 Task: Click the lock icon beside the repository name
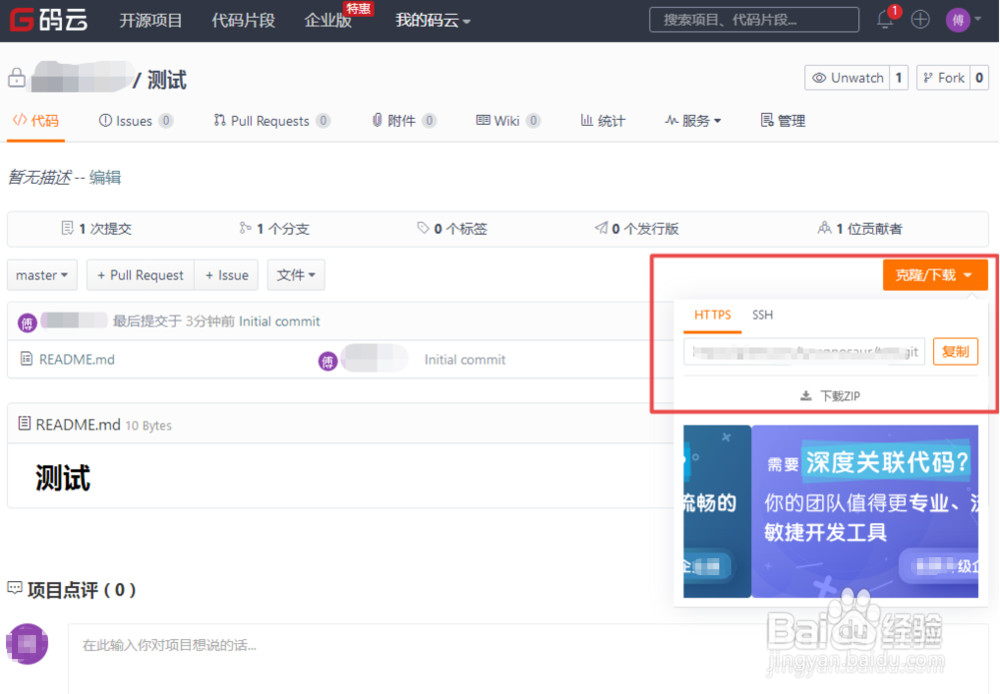[x=16, y=77]
